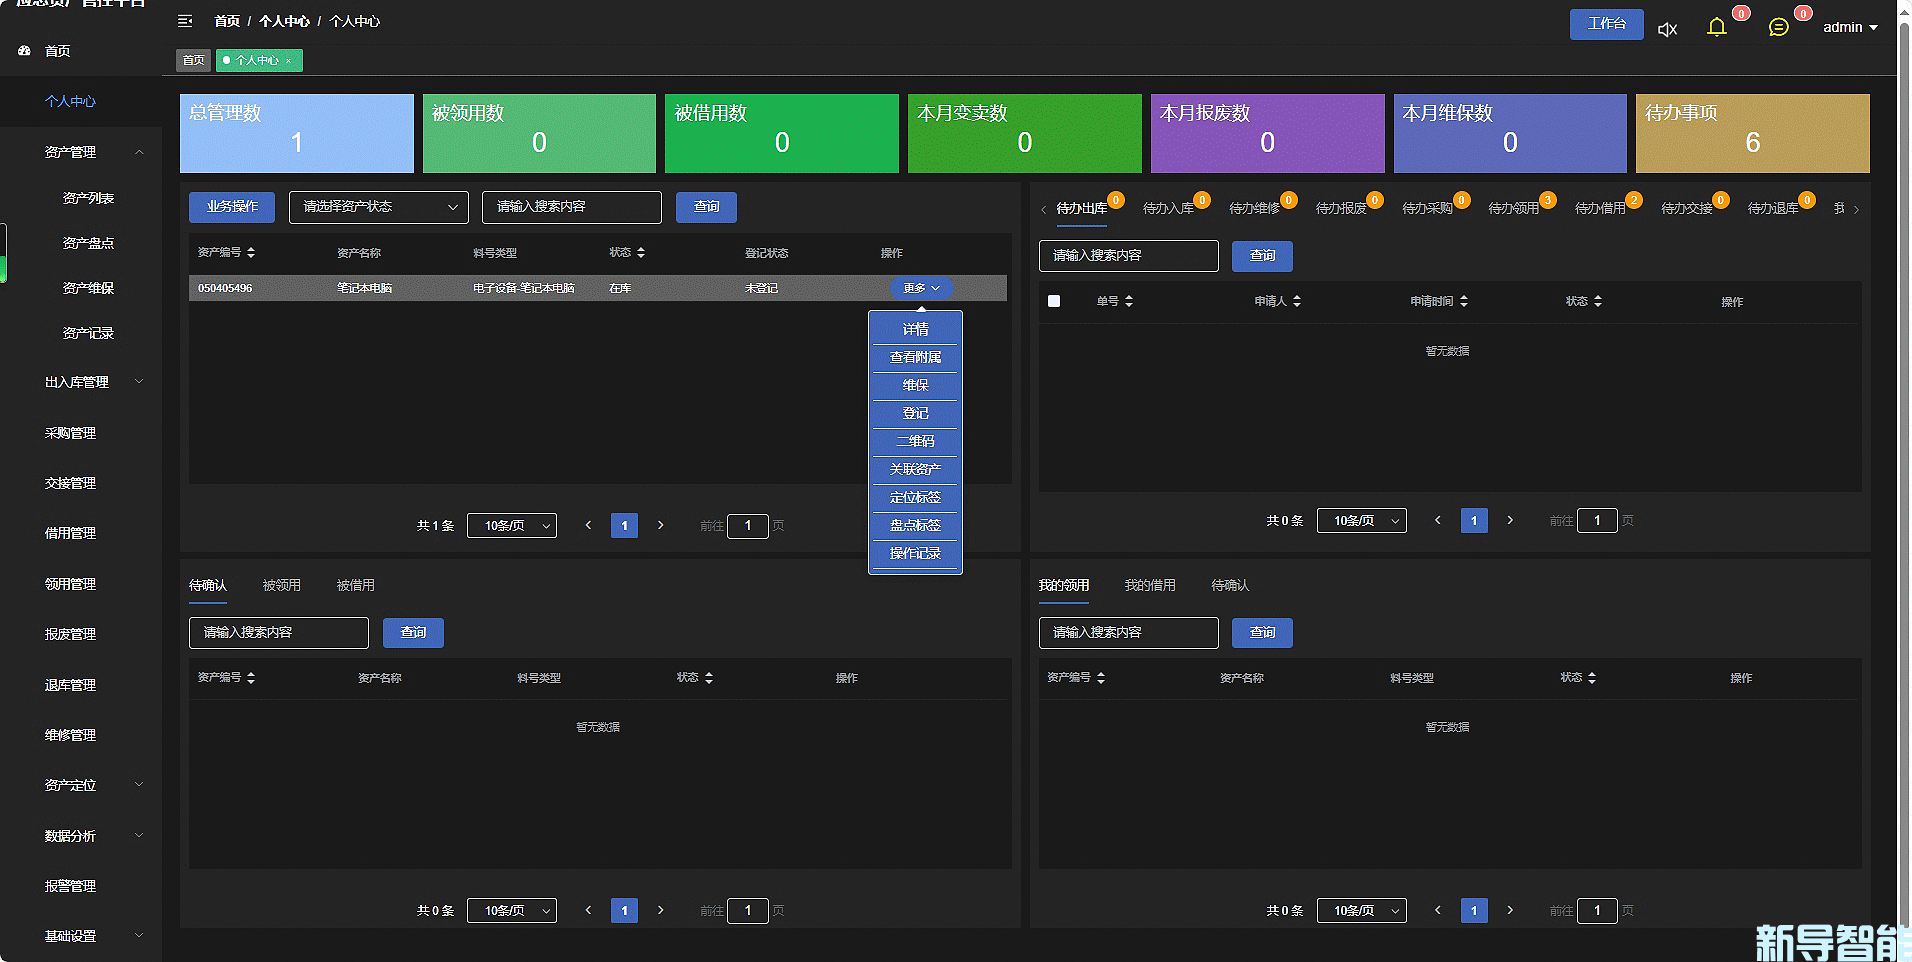
Task: Go to next page in asset list pagination
Action: coord(660,525)
